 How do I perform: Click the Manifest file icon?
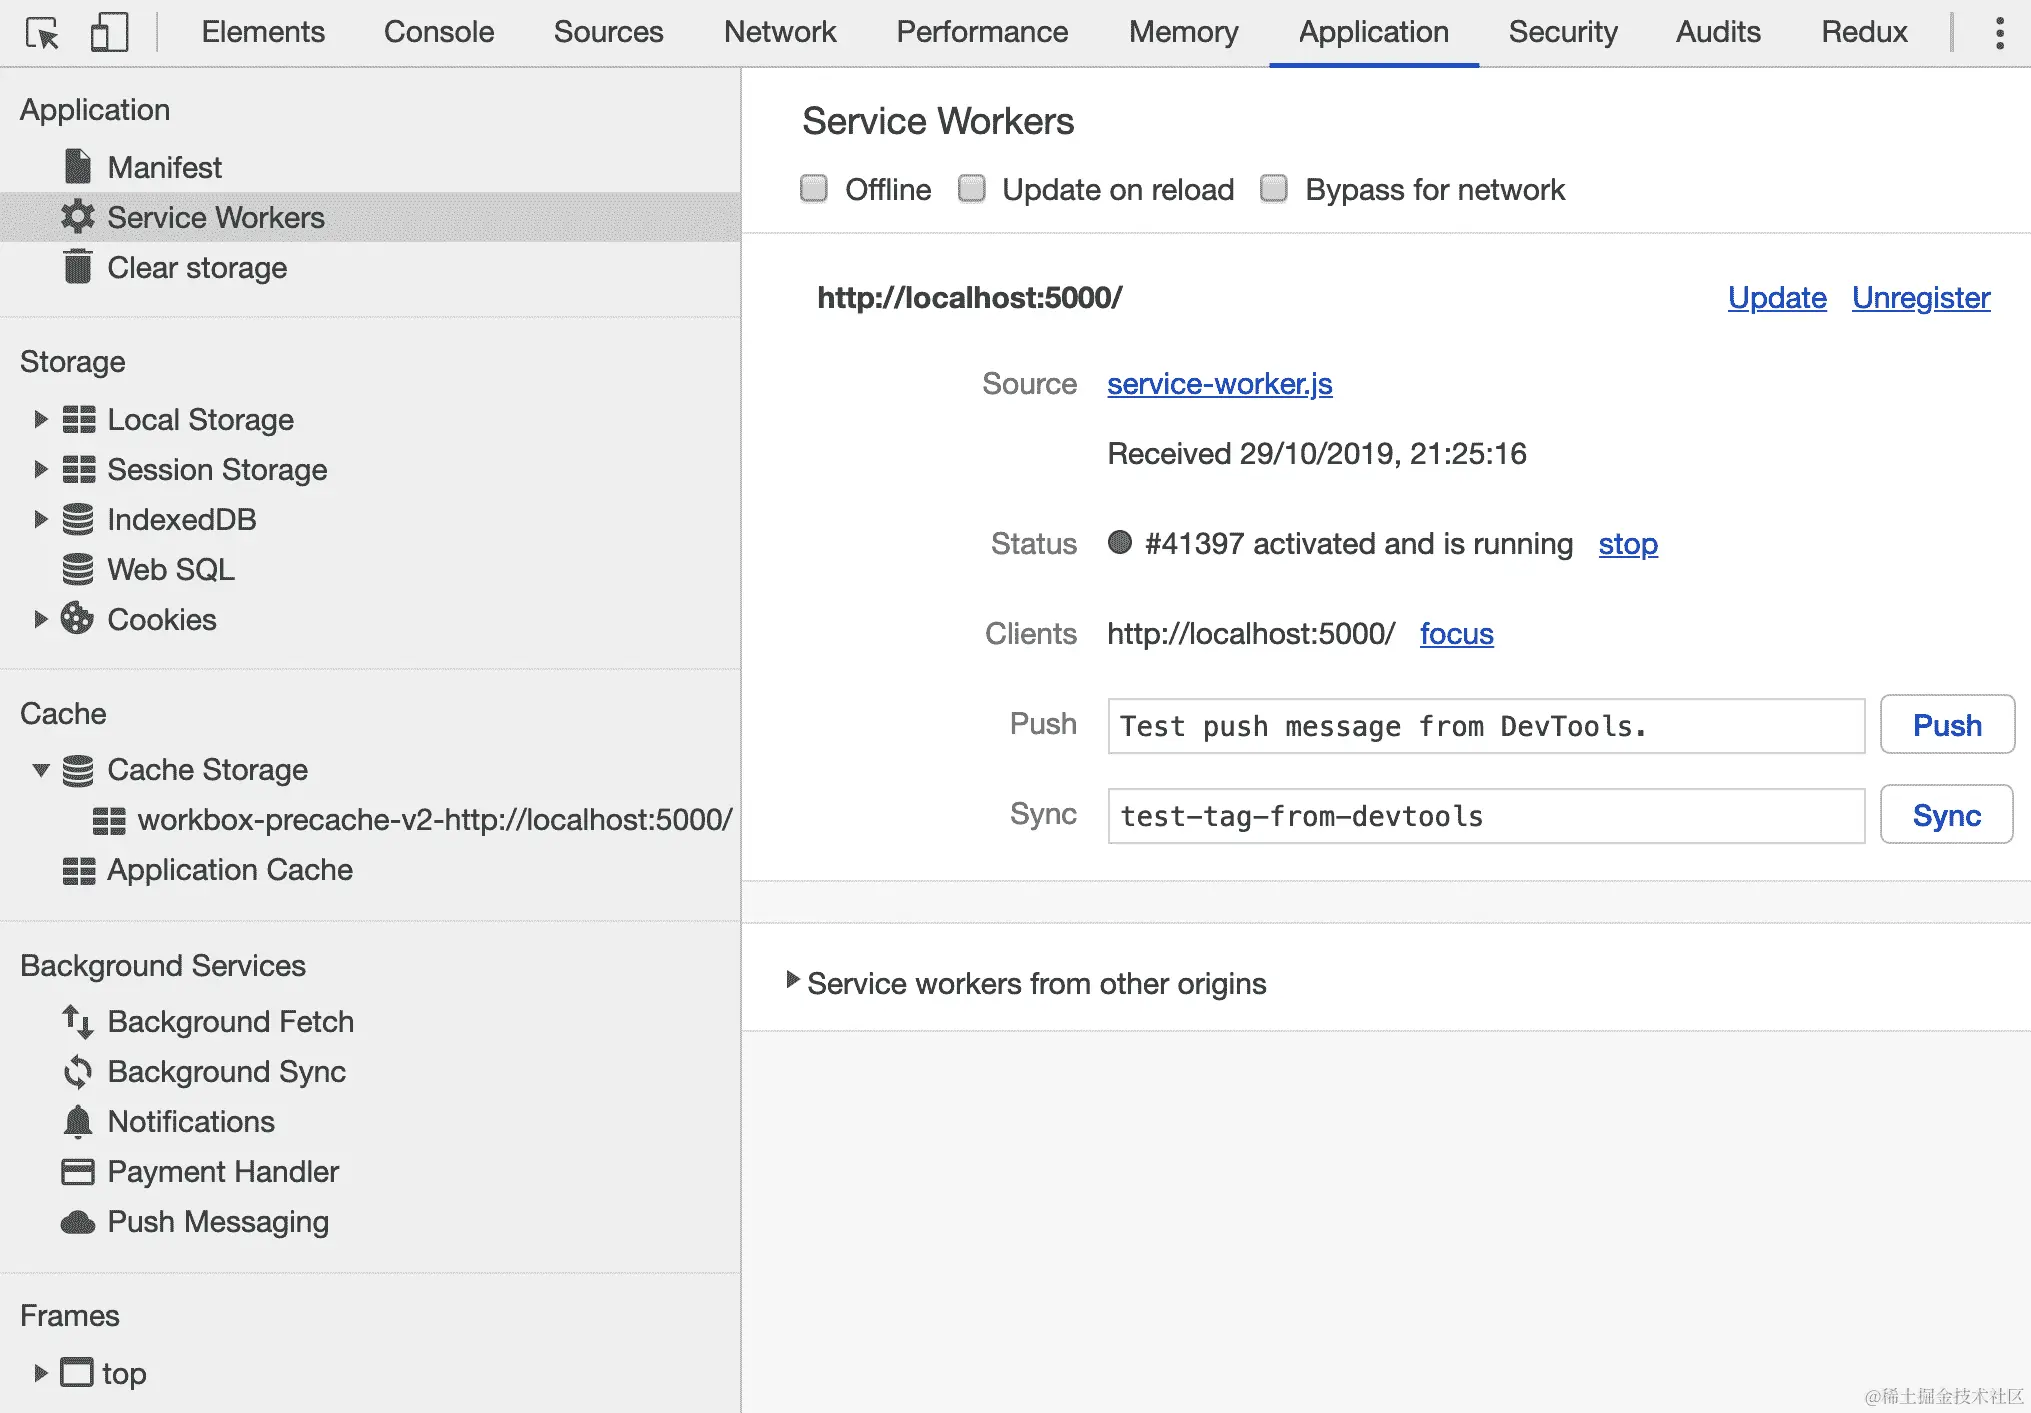point(77,167)
